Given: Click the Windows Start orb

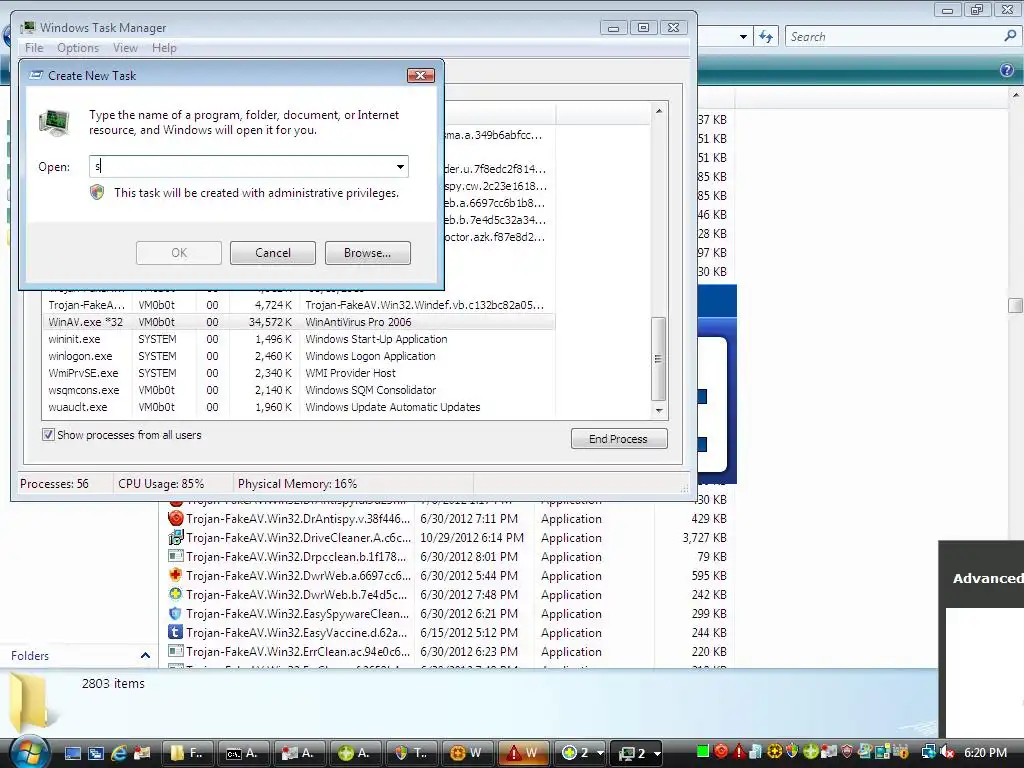Looking at the screenshot, I should point(29,752).
